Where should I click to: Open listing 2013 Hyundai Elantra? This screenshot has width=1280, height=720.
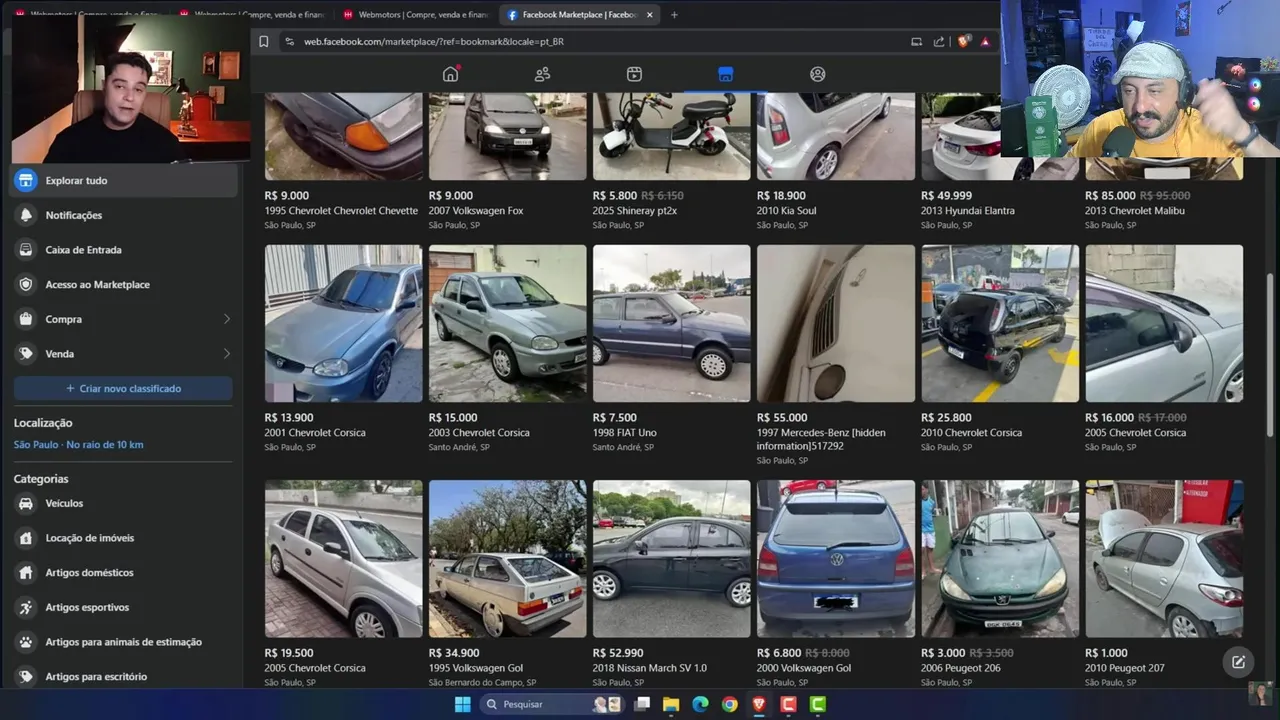[x=1000, y=162]
